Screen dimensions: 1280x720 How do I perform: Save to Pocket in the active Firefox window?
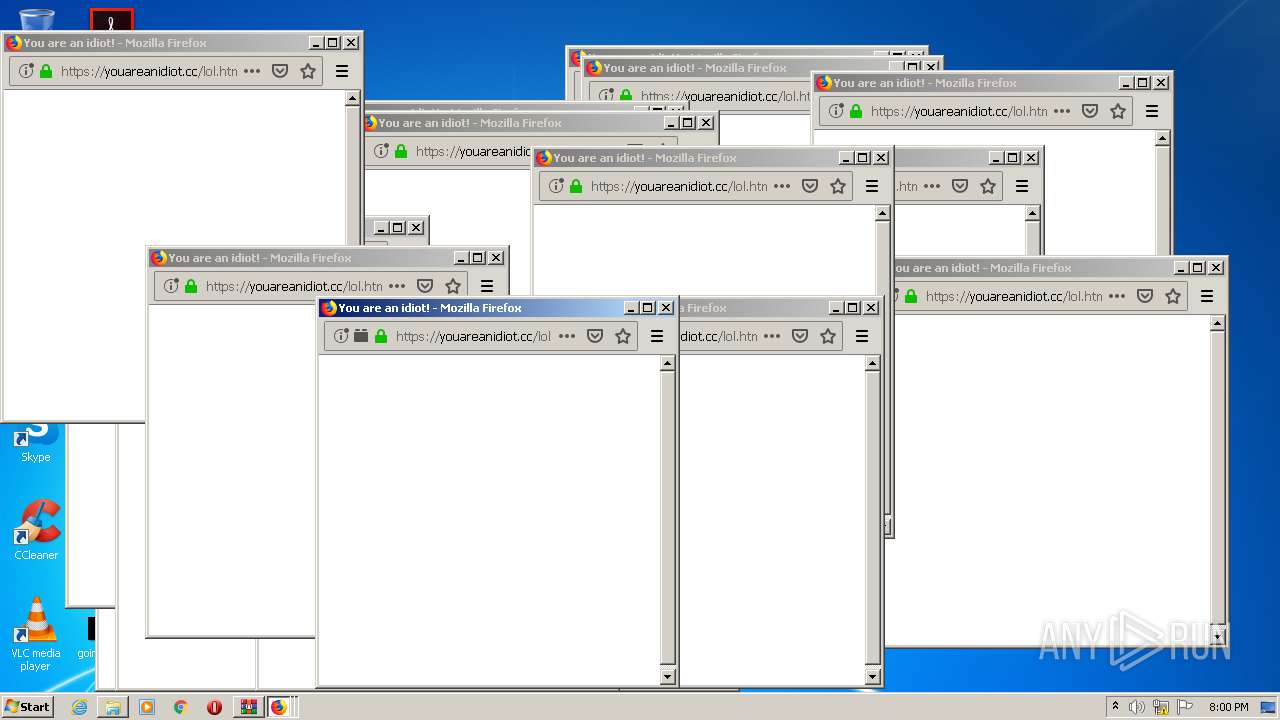(x=595, y=336)
